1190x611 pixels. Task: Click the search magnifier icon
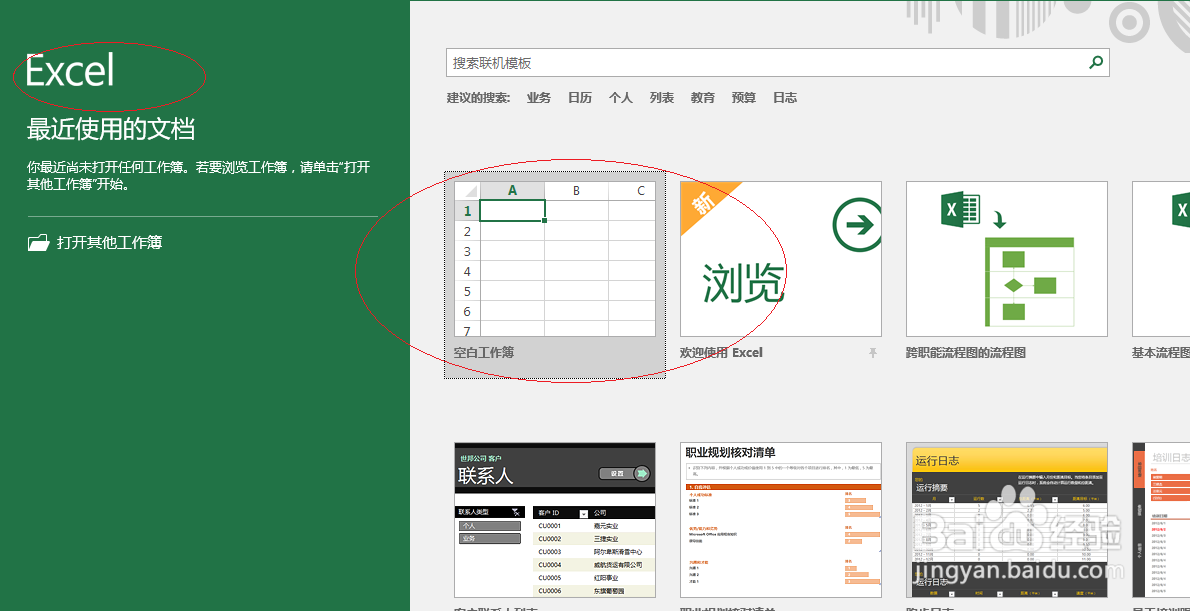(x=1096, y=63)
